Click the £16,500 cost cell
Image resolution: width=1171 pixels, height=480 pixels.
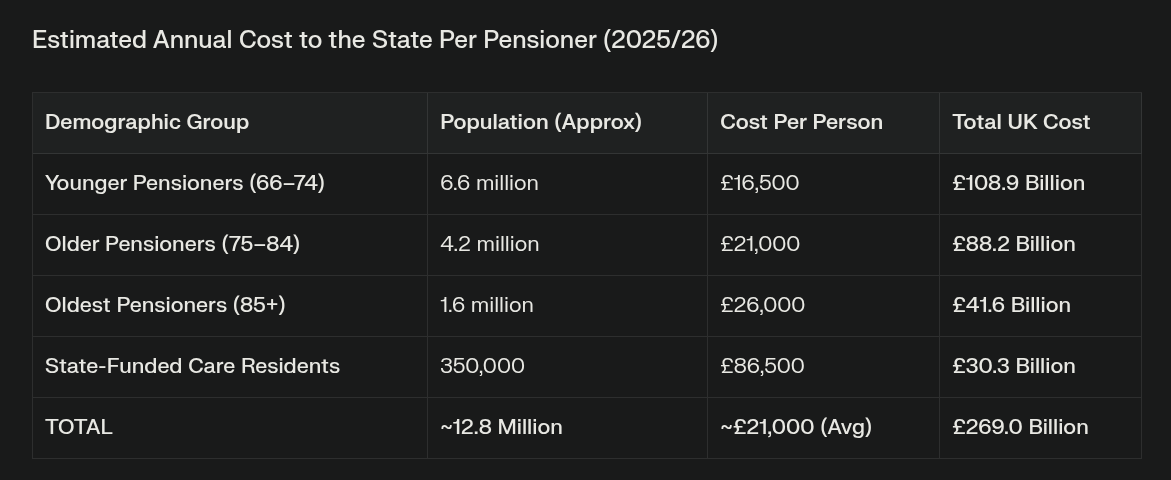click(x=759, y=183)
